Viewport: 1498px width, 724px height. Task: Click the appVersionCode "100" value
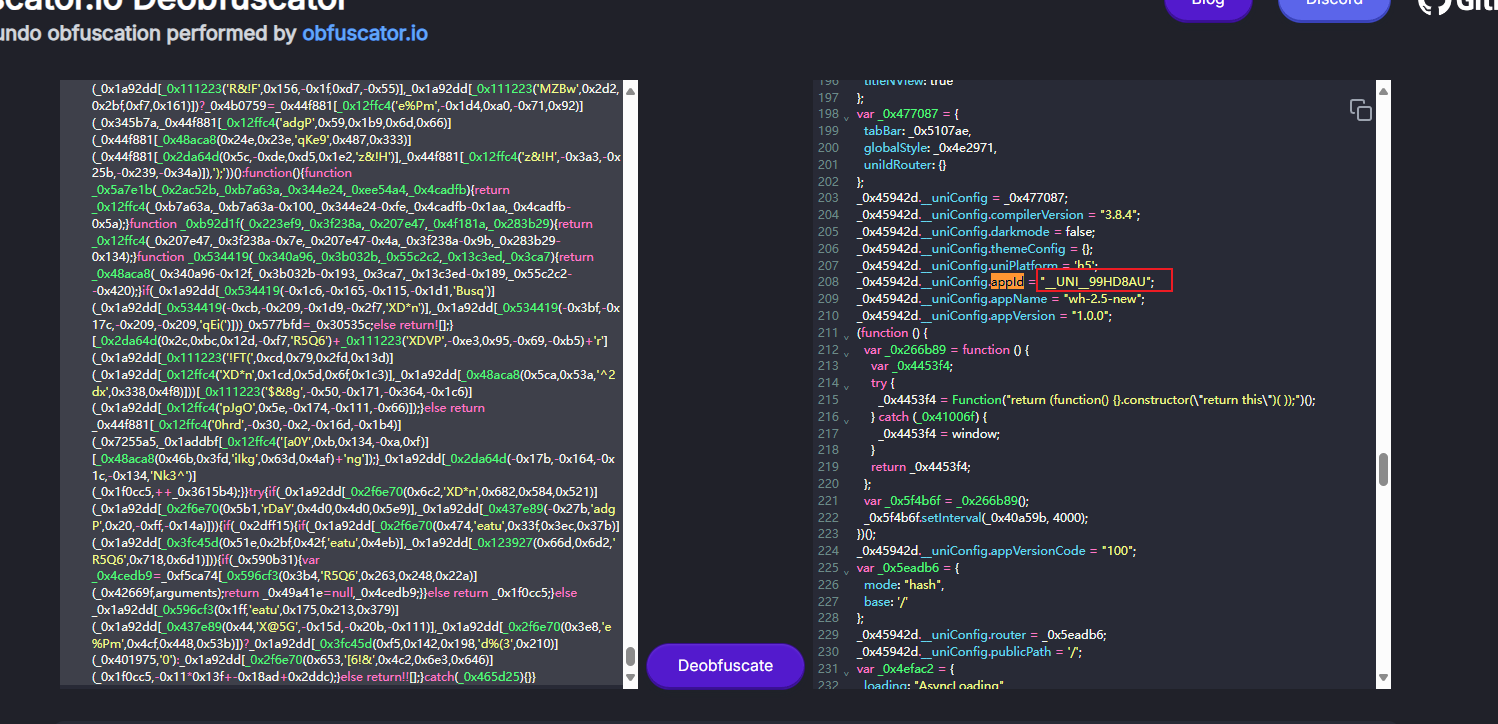click(1115, 551)
